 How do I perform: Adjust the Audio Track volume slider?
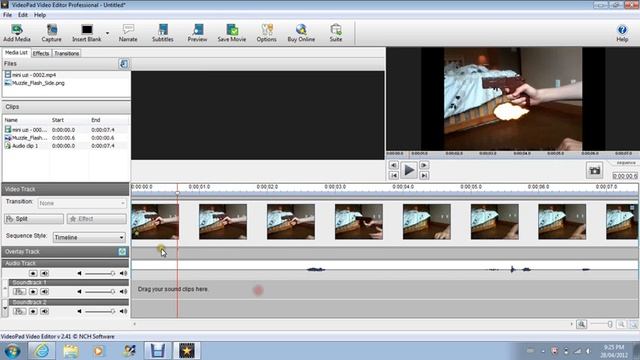pos(100,273)
